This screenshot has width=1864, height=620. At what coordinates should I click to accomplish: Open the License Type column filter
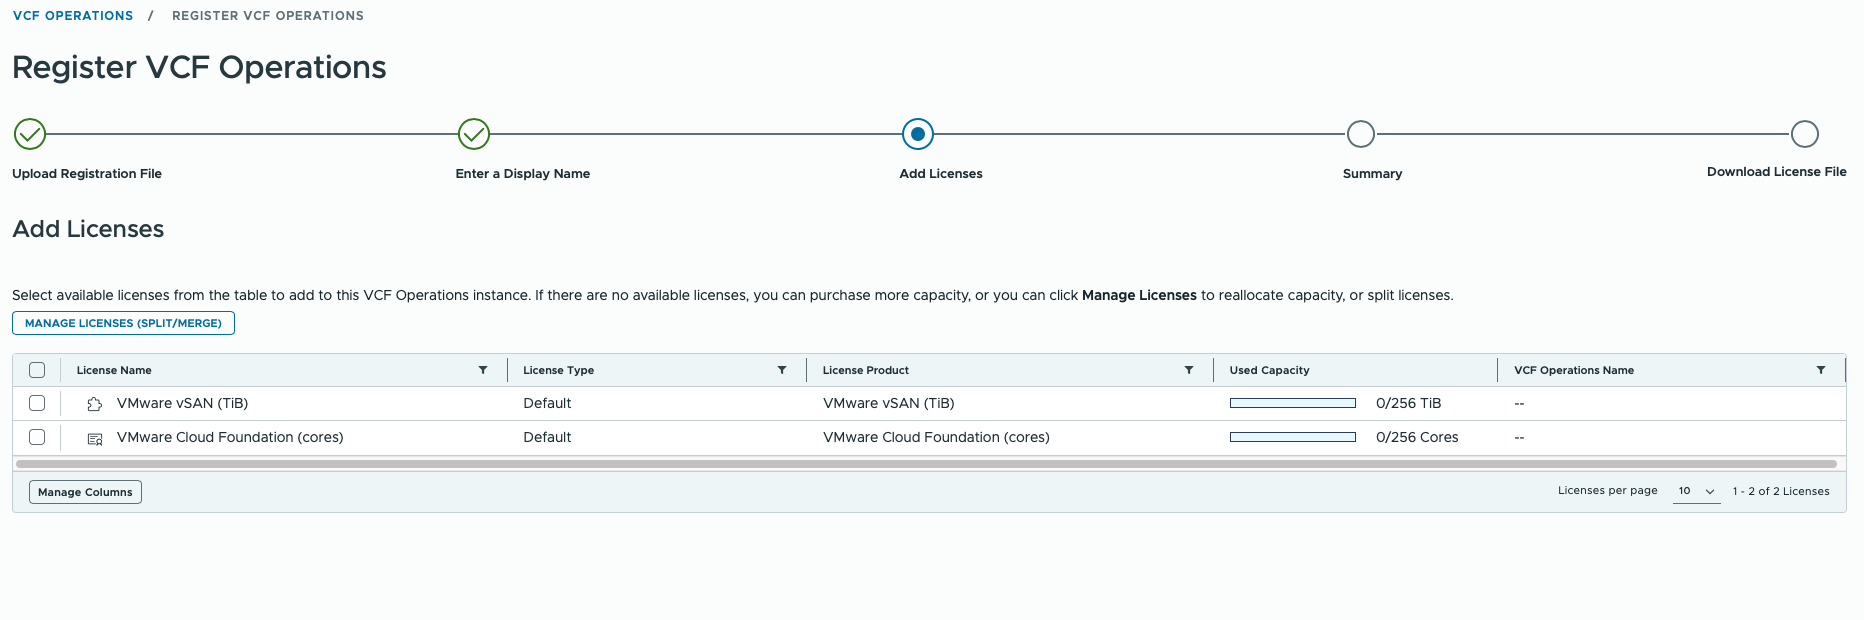pyautogui.click(x=782, y=370)
